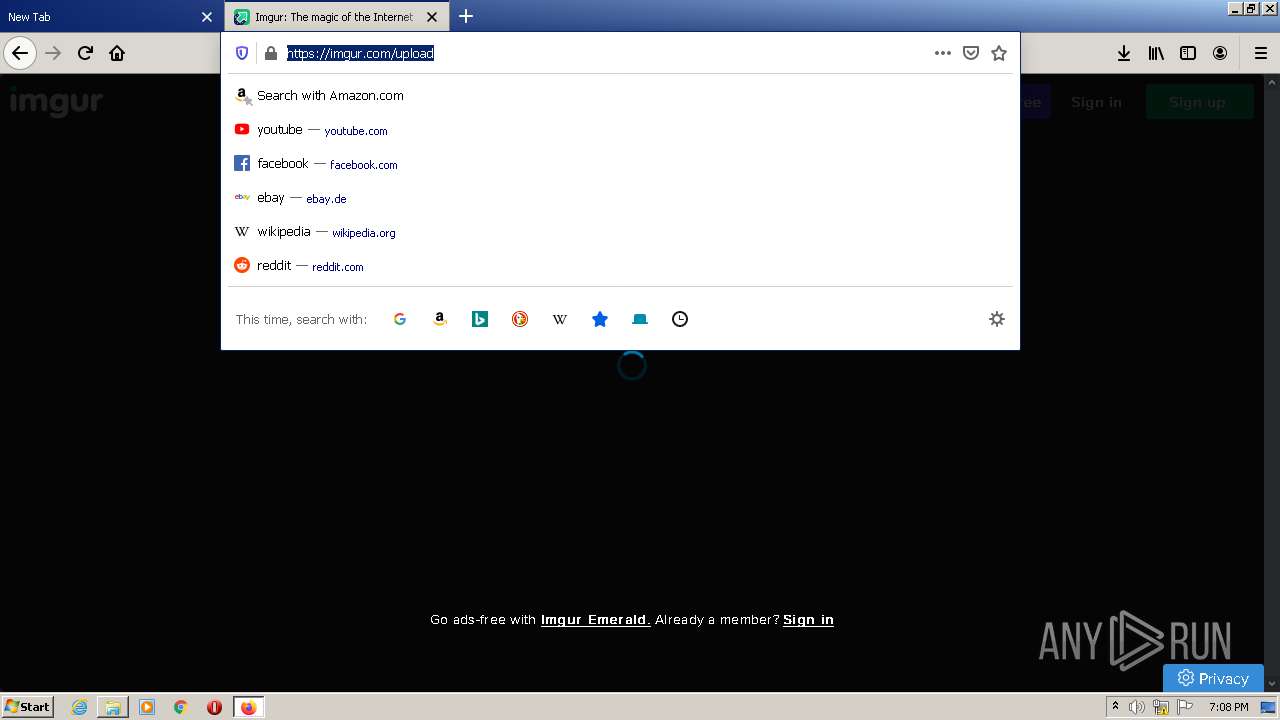The height and width of the screenshot is (720, 1280).
Task: Open Firefox account menu
Action: [x=1220, y=53]
